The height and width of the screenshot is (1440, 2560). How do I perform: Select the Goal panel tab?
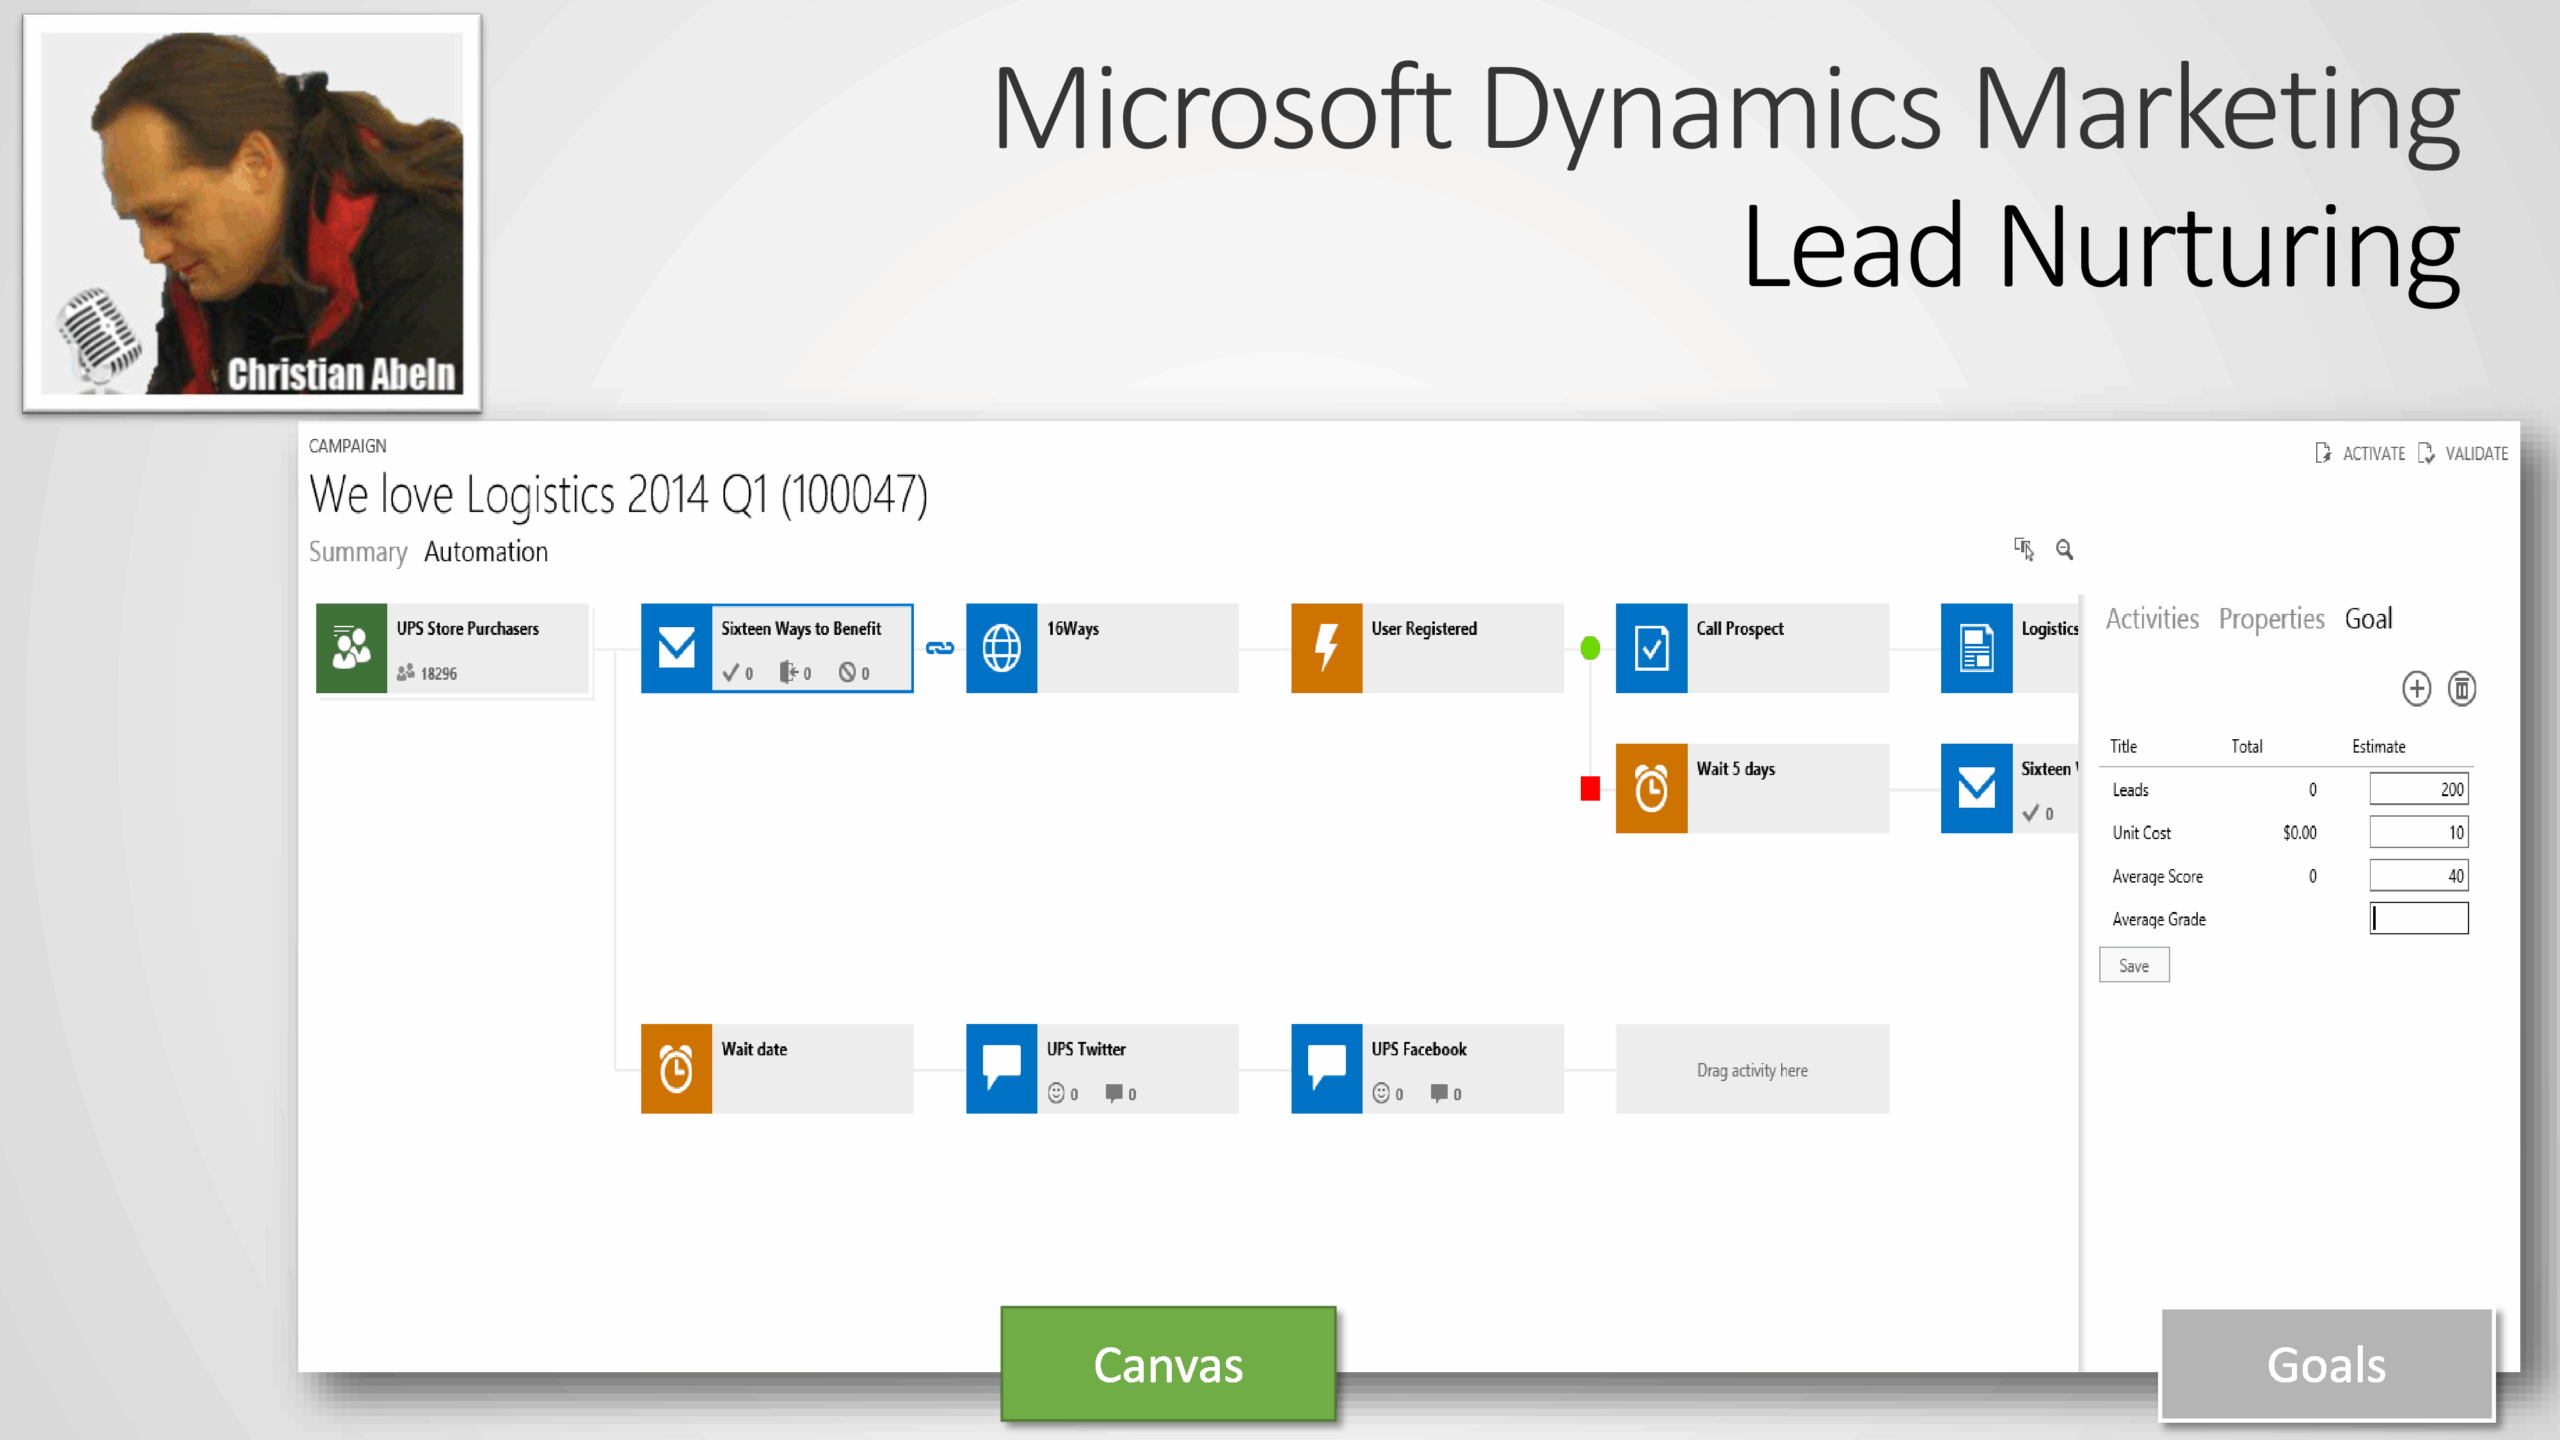tap(2368, 619)
